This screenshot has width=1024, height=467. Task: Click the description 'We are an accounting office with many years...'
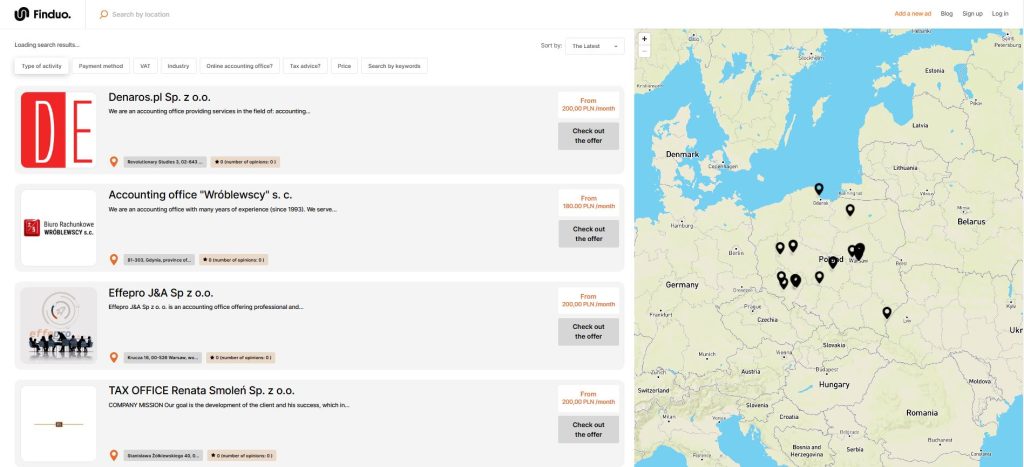point(223,210)
